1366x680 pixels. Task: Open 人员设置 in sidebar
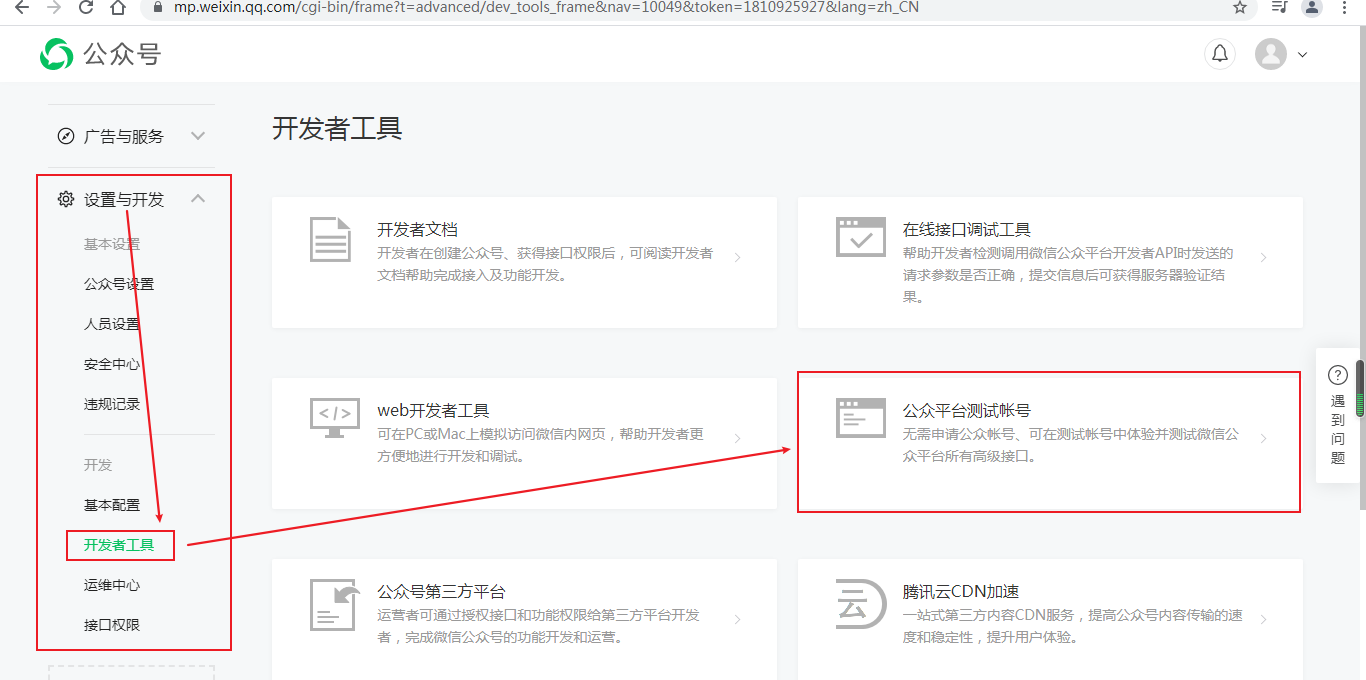112,324
